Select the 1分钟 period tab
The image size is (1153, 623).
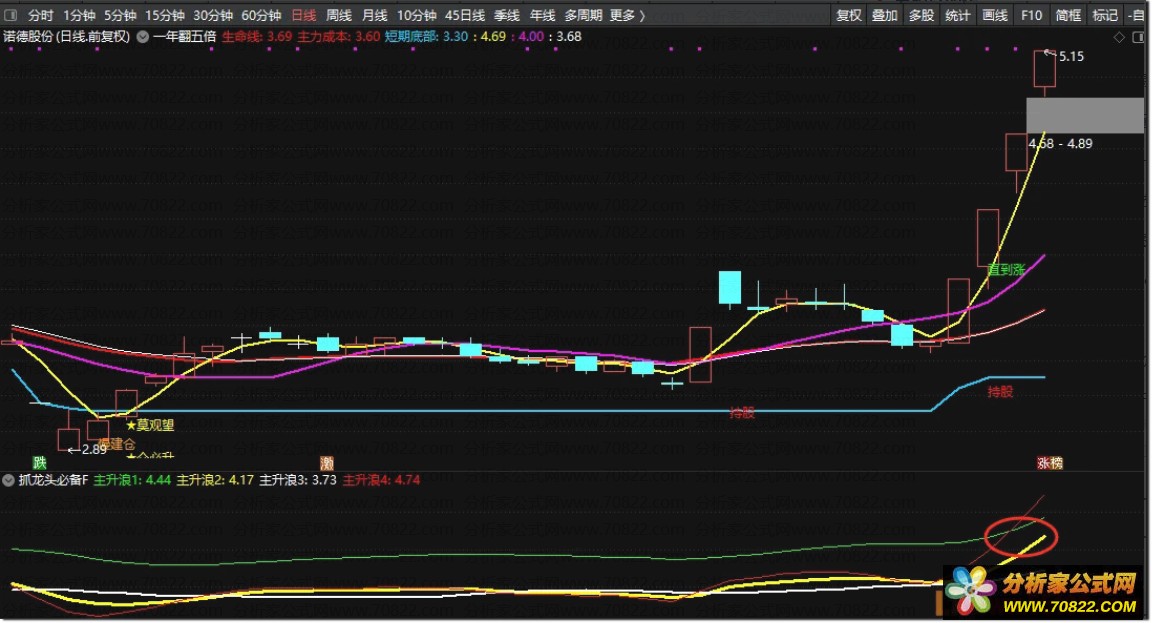click(x=79, y=15)
